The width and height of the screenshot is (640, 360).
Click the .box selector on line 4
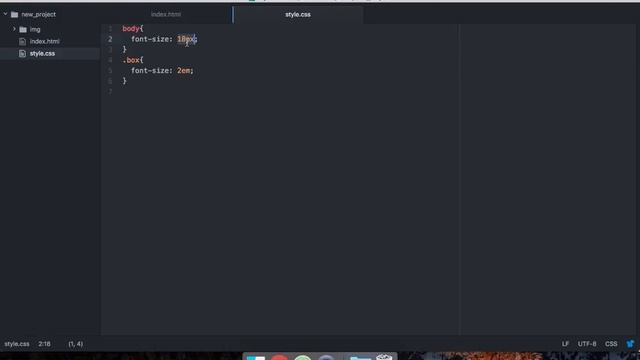pos(131,60)
